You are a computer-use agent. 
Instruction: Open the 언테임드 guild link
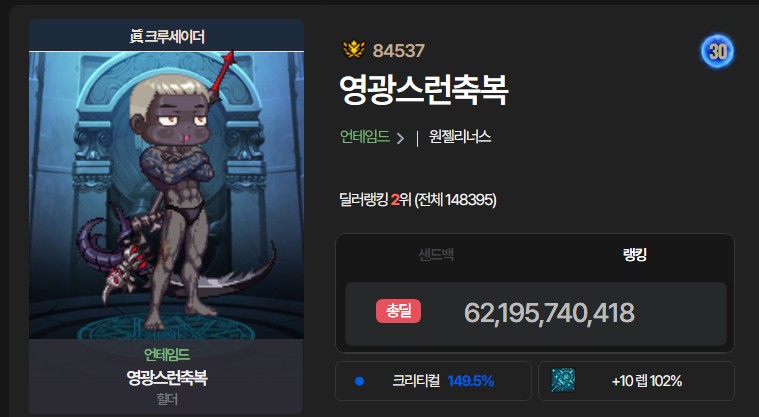[x=365, y=137]
